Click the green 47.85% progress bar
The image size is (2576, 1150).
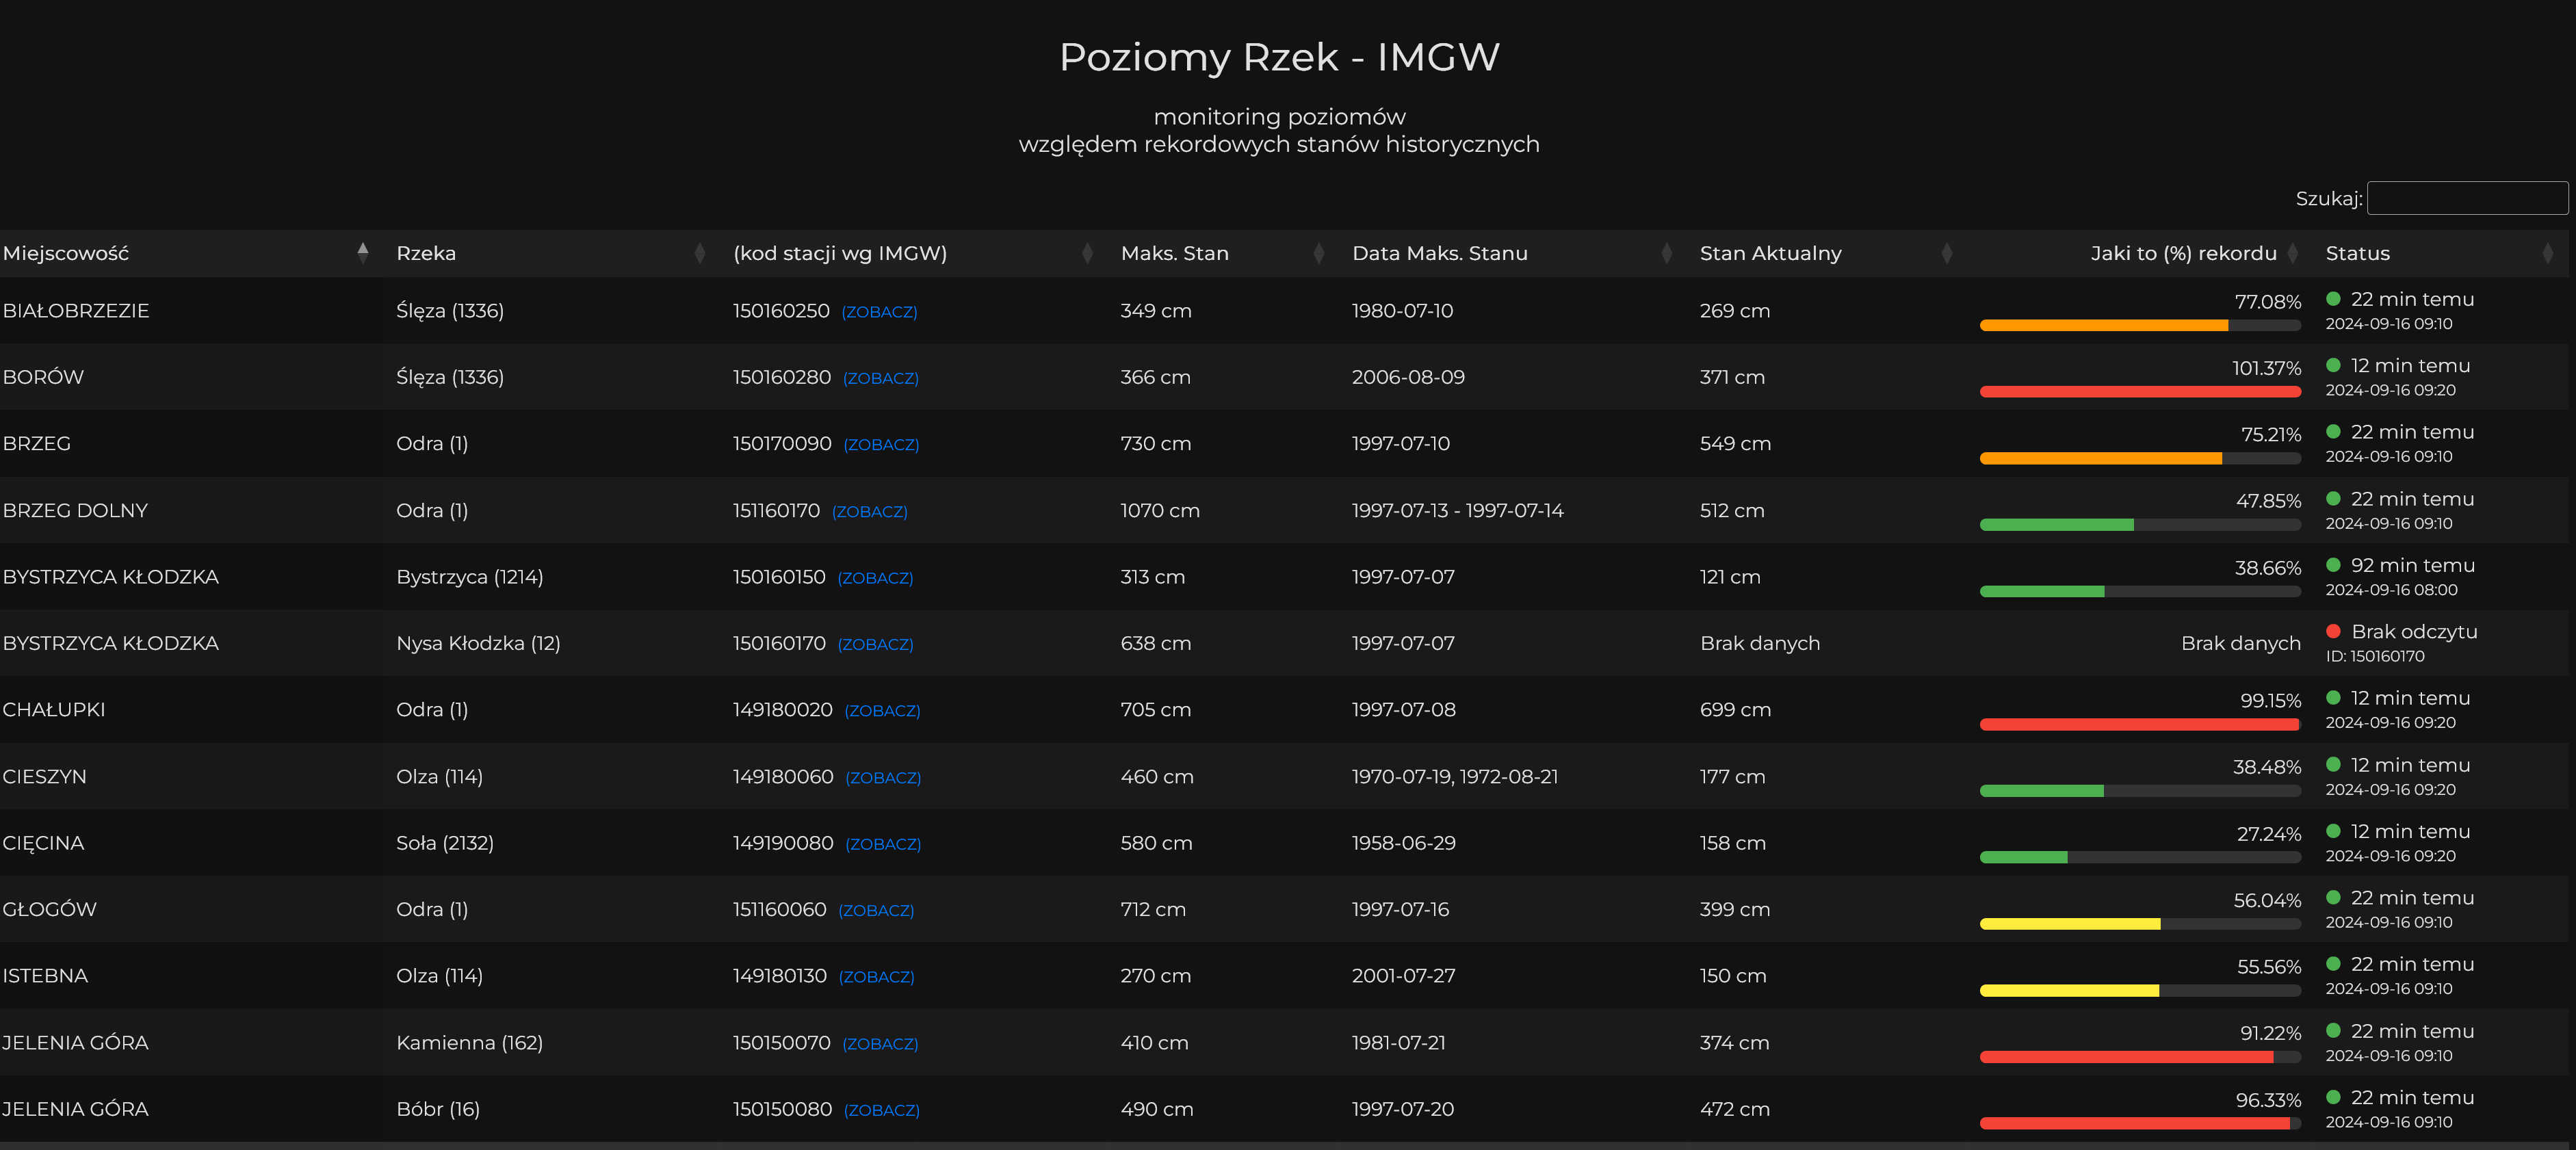pos(2140,525)
